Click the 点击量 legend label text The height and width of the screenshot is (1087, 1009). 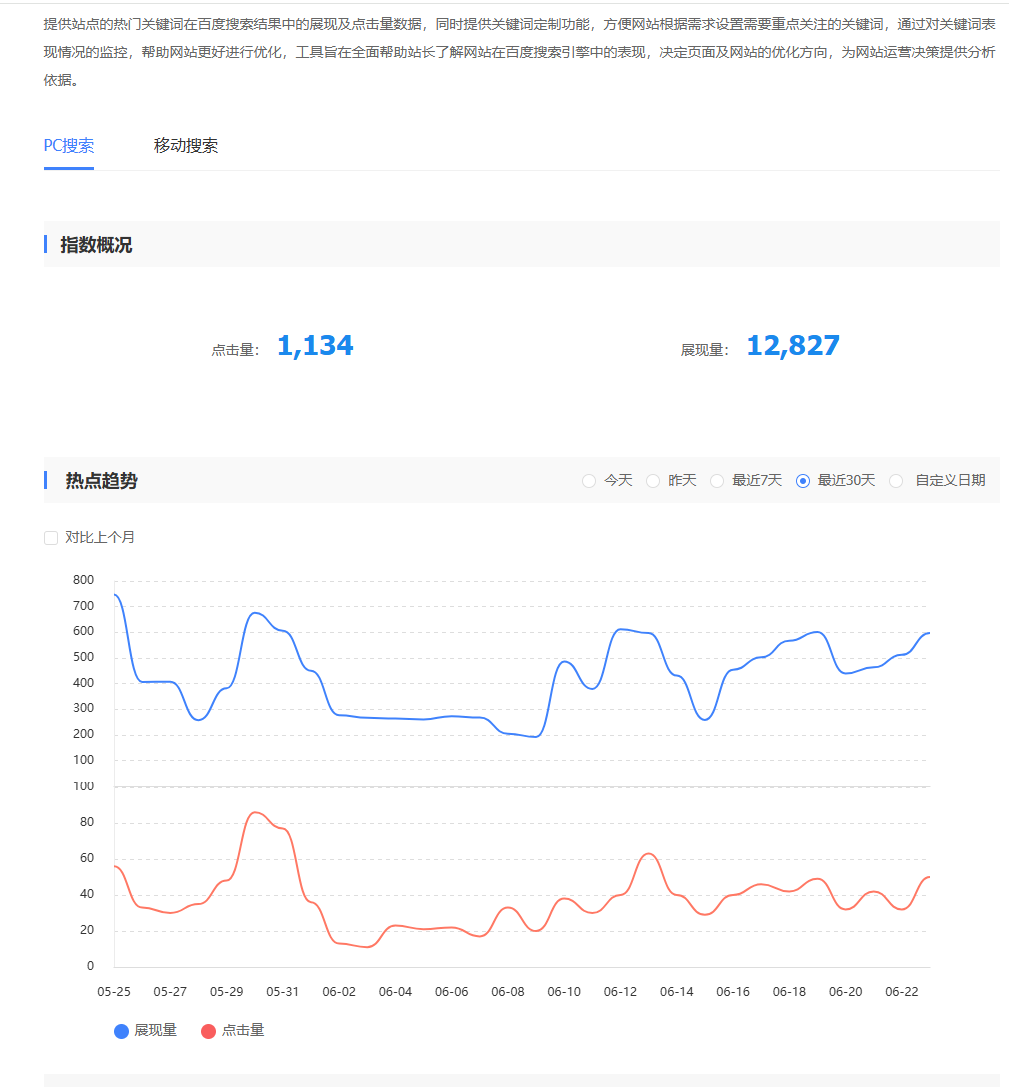tap(243, 1031)
